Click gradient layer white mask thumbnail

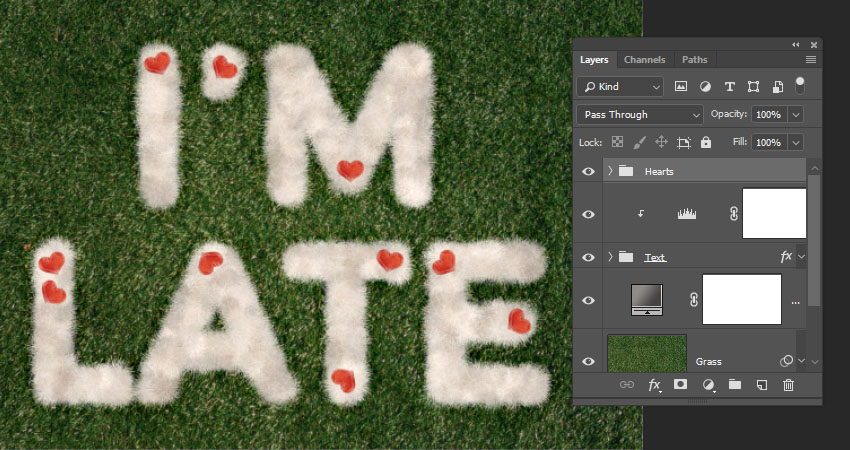(742, 299)
